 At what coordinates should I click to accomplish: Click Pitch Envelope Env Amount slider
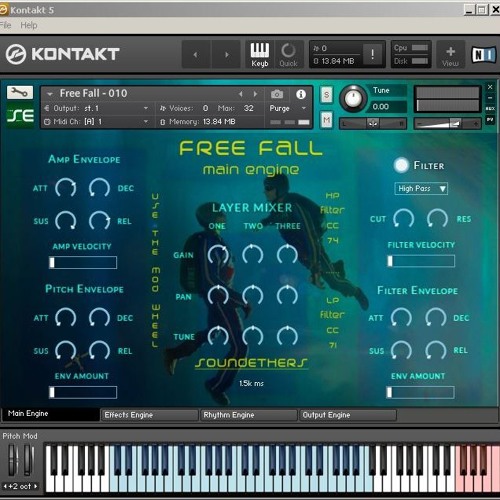83,392
